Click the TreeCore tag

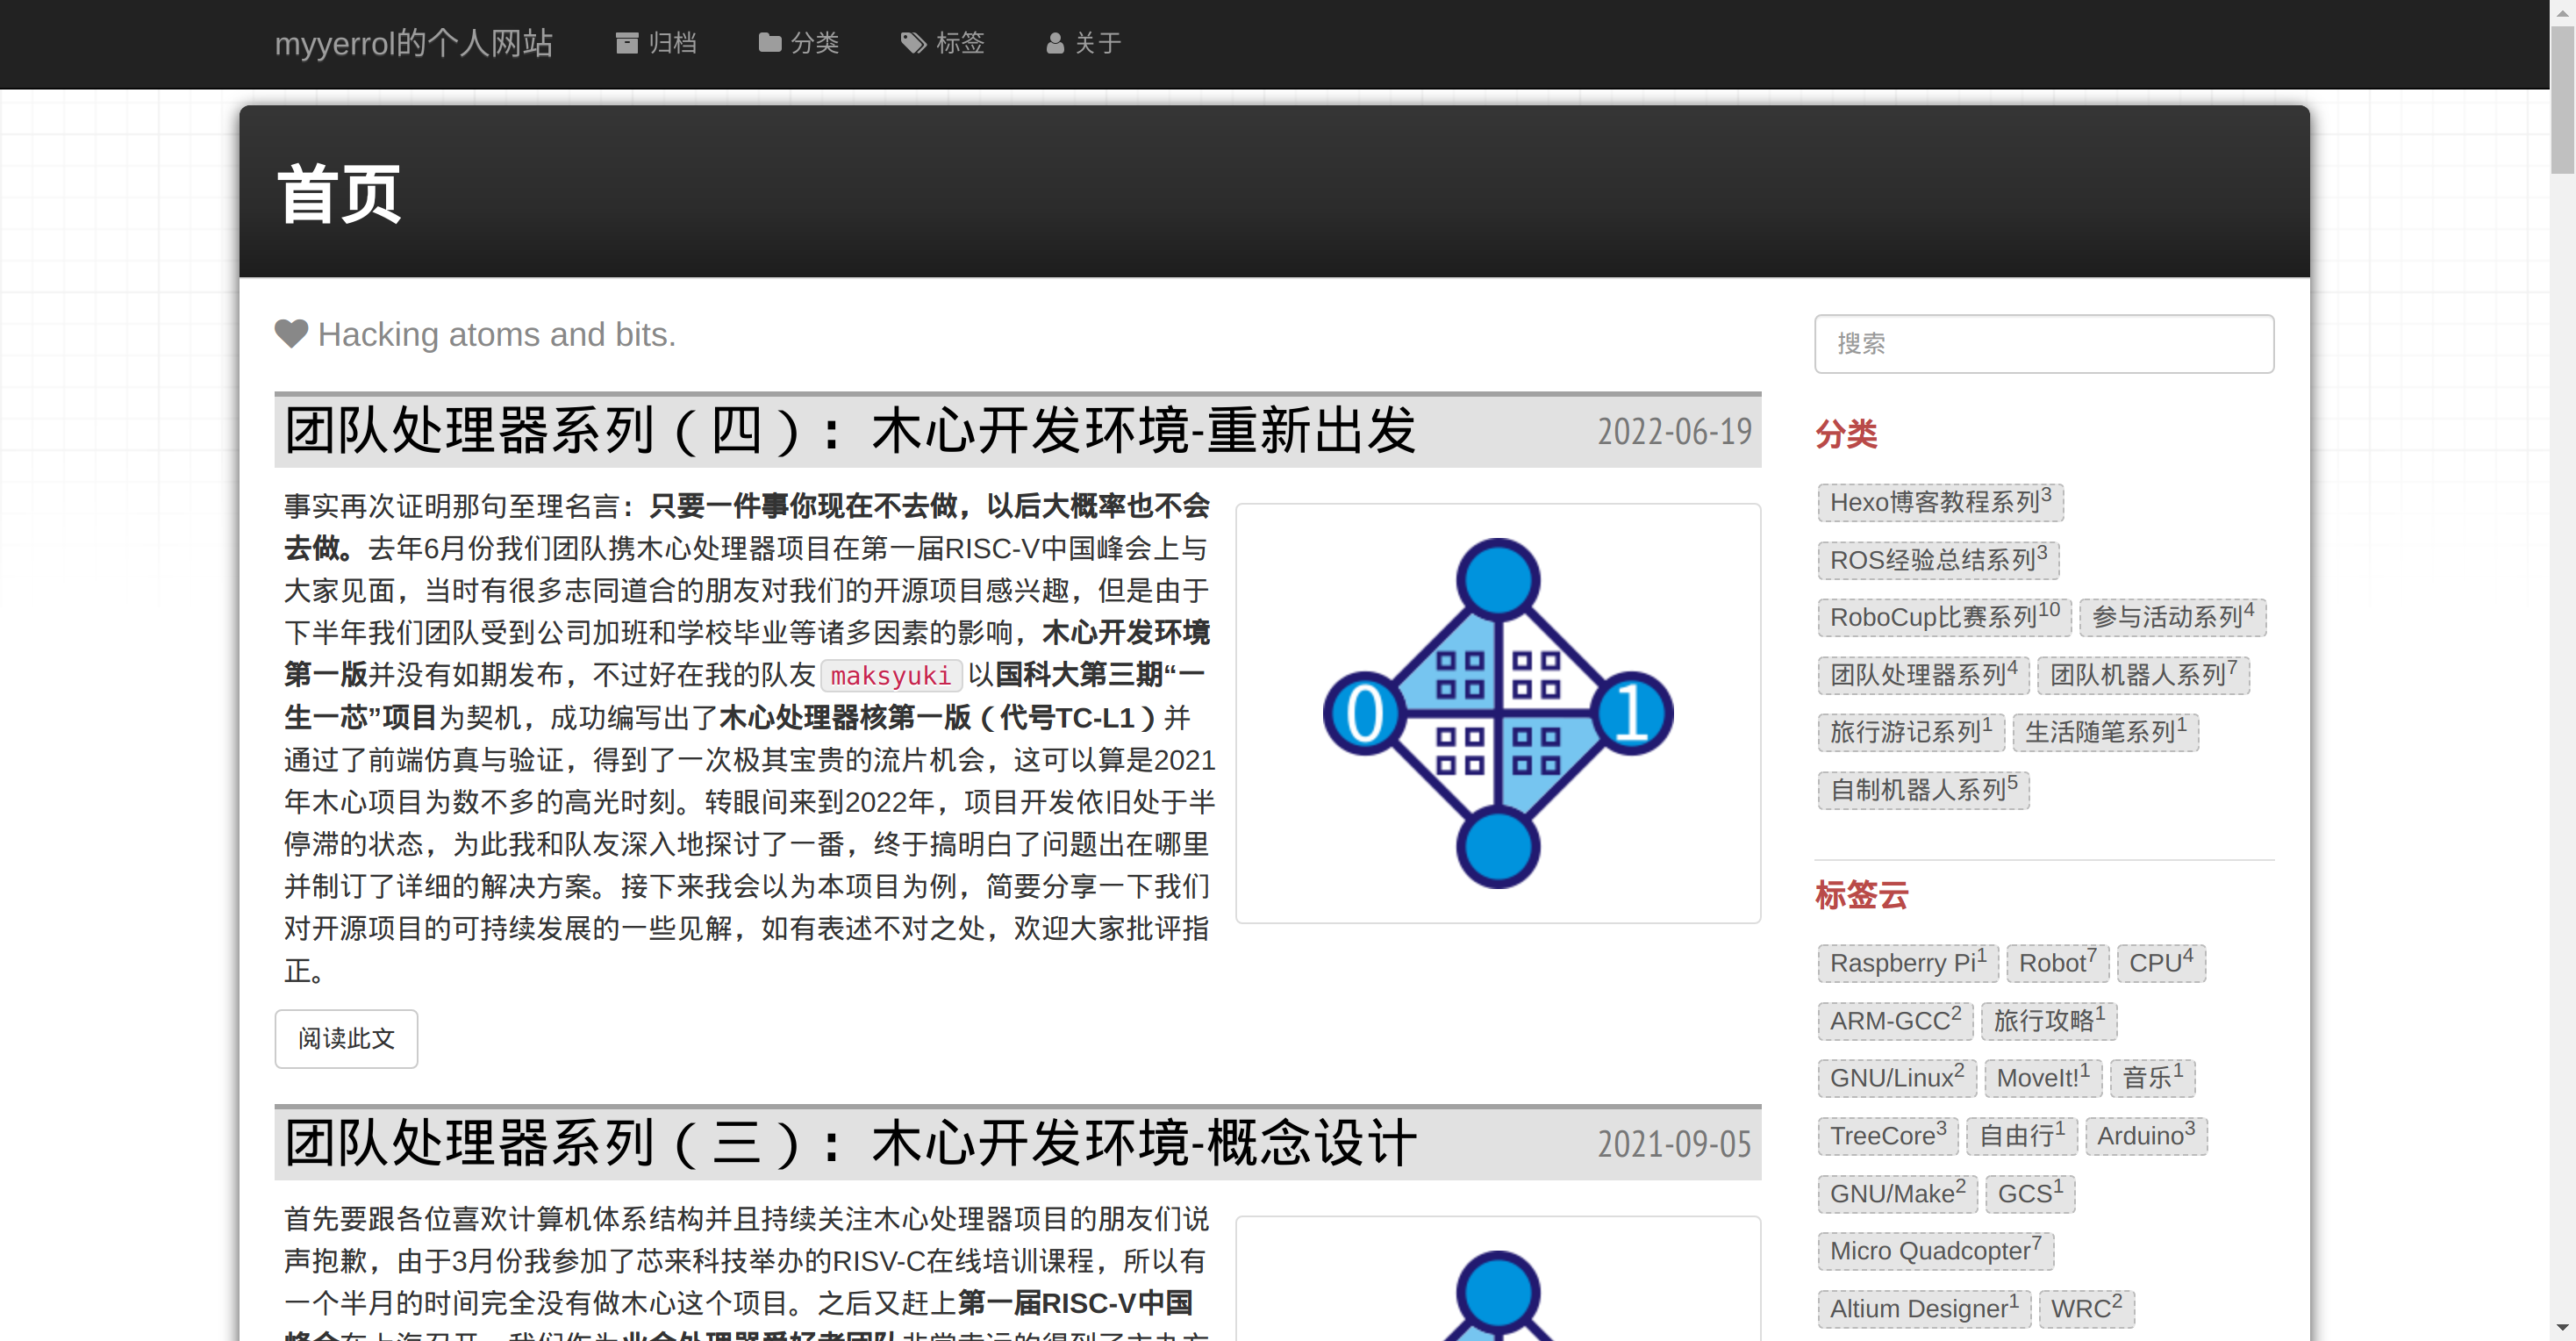[x=1887, y=1136]
